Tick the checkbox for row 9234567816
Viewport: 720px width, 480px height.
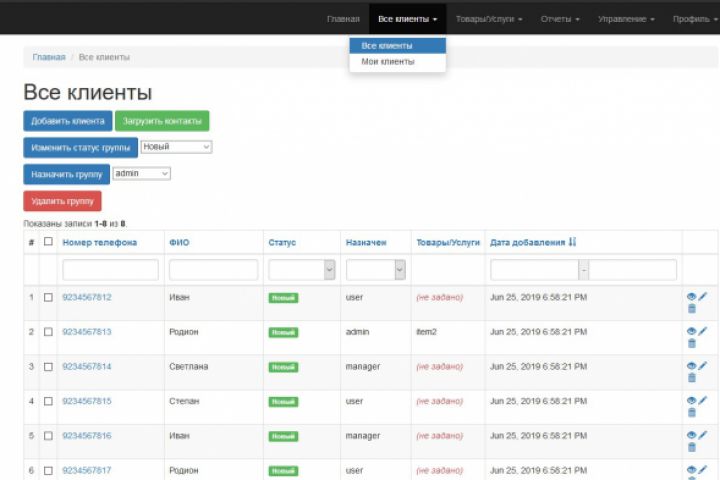pyautogui.click(x=48, y=435)
